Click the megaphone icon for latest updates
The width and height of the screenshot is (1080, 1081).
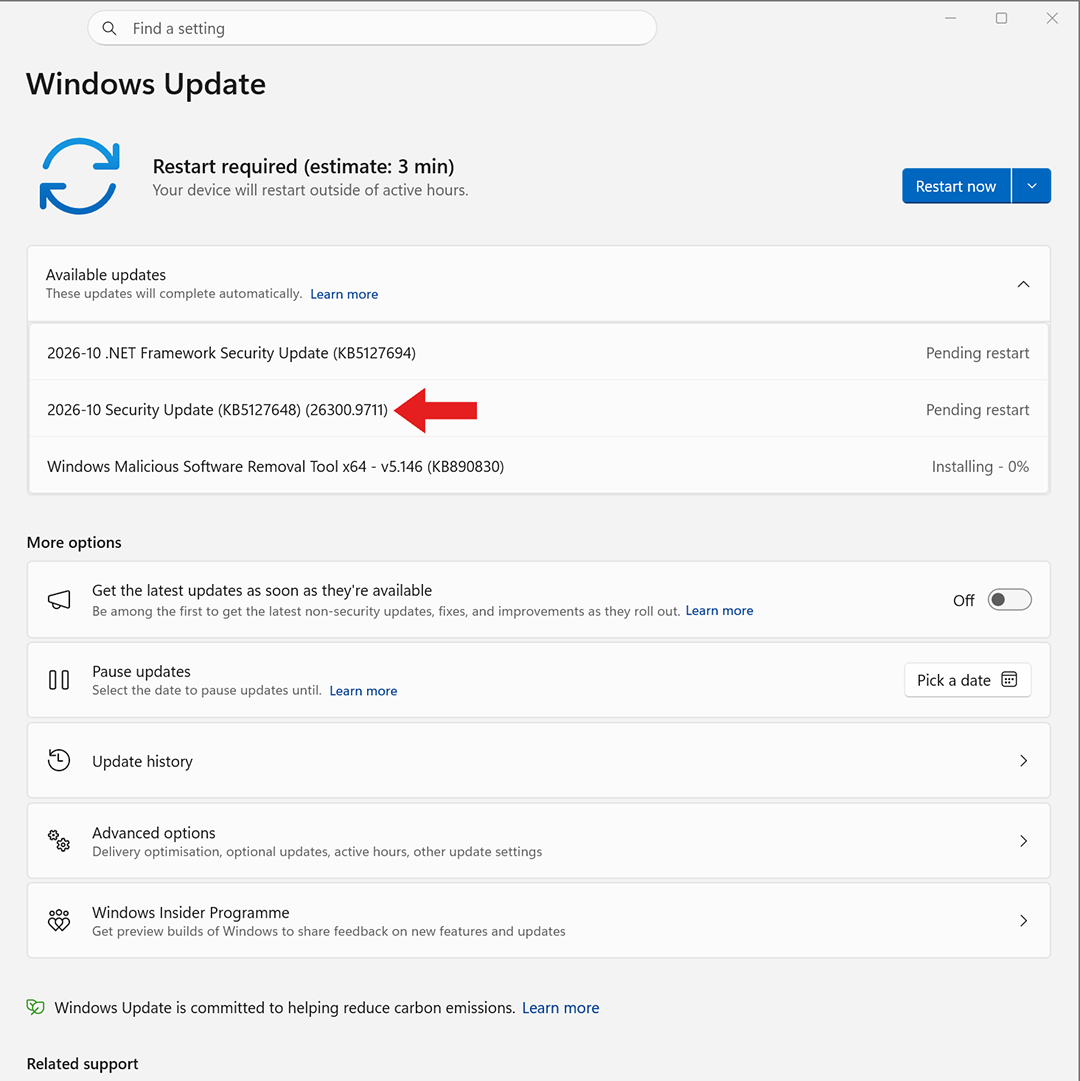click(x=59, y=600)
